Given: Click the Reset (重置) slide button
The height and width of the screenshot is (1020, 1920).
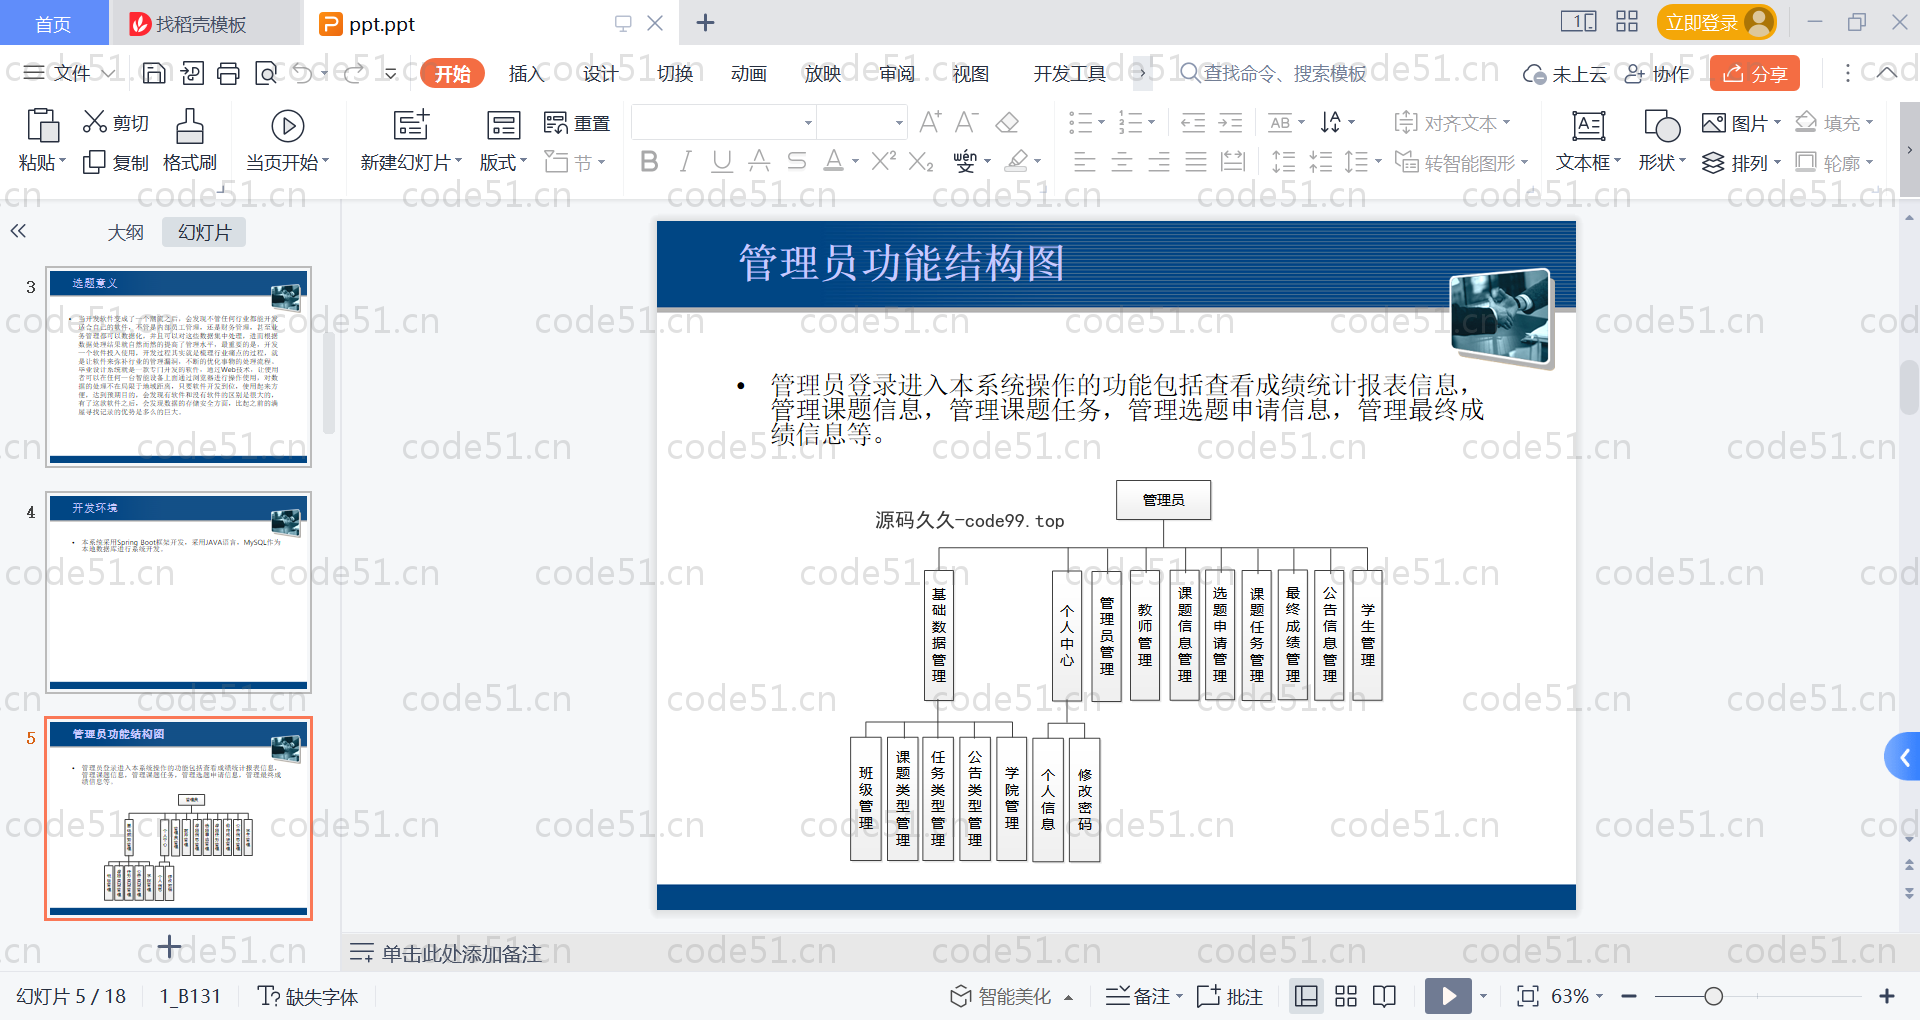Looking at the screenshot, I should 577,123.
